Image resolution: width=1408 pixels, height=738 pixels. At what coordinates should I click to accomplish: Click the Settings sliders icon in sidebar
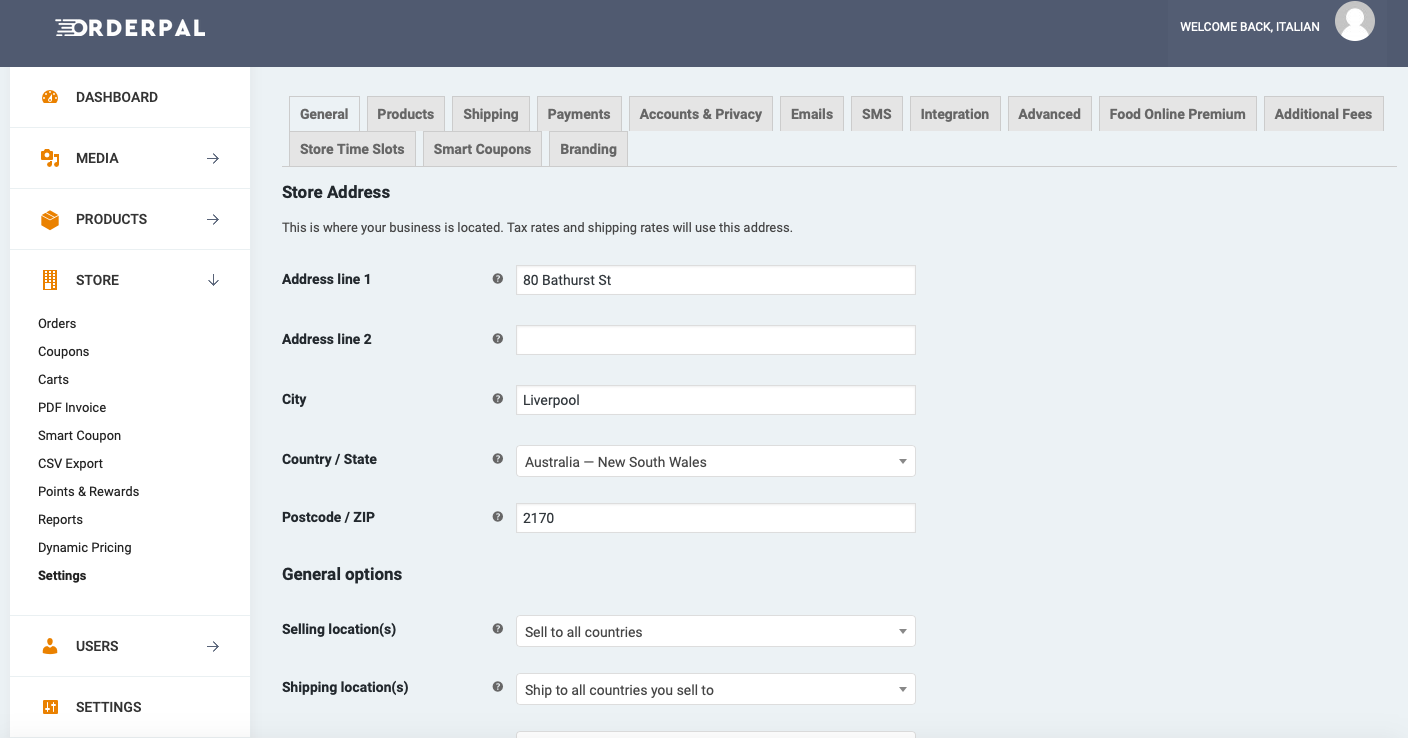[x=50, y=707]
